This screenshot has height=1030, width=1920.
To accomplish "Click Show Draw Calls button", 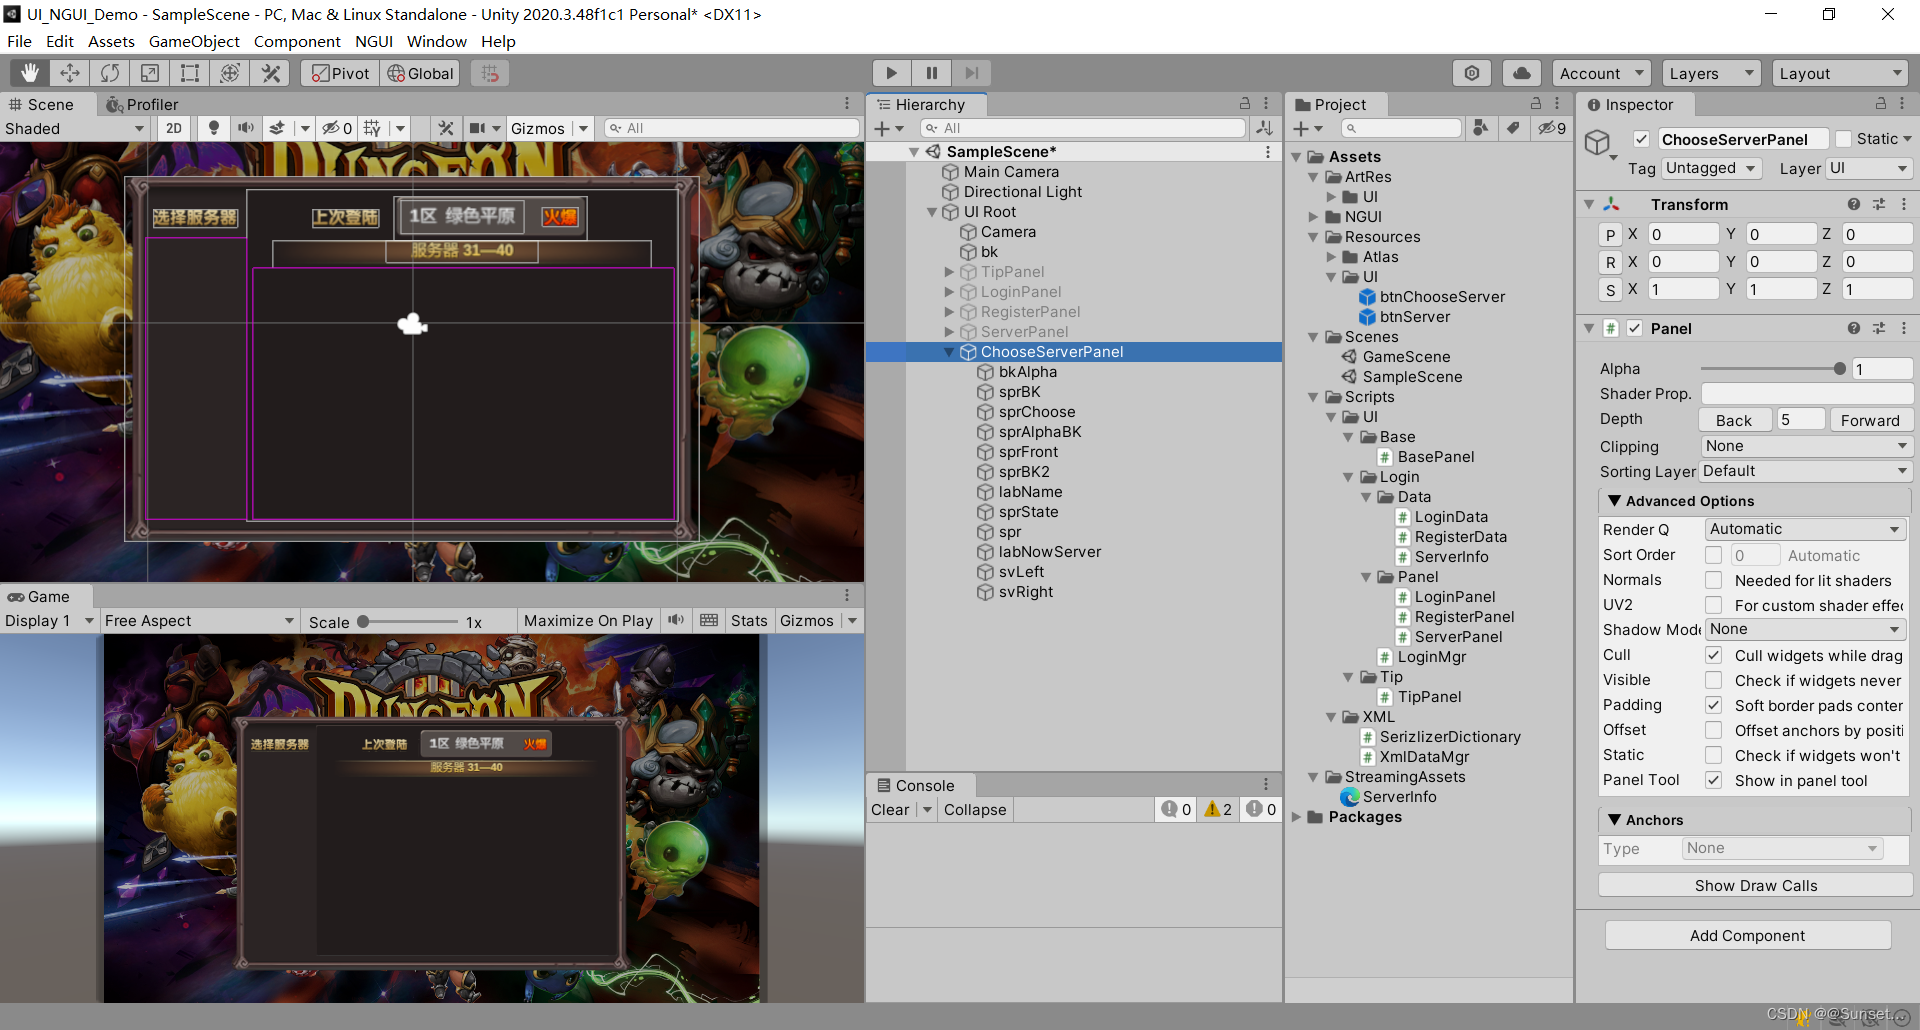I will (1755, 885).
